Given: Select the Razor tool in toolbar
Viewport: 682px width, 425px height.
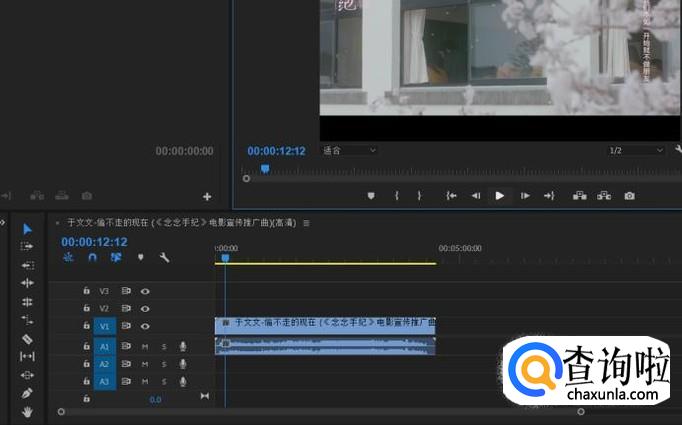Looking at the screenshot, I should pyautogui.click(x=27, y=338).
